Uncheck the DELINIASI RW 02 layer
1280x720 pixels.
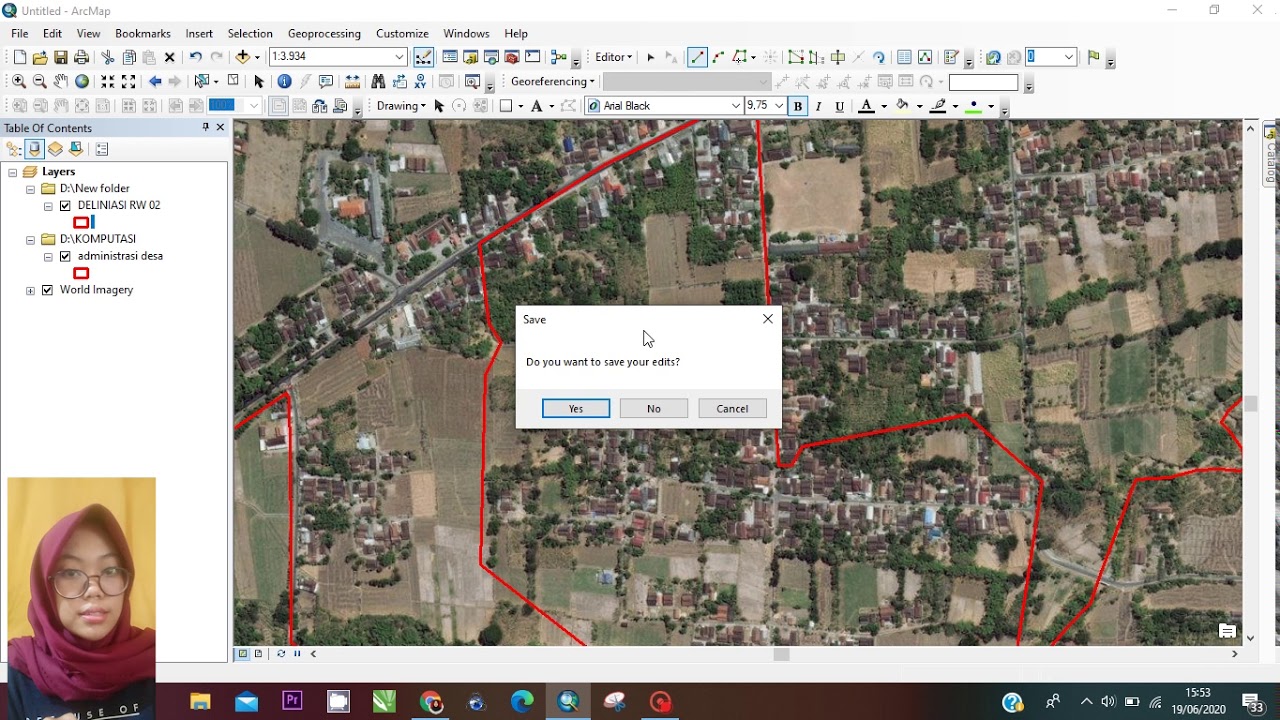pos(65,206)
